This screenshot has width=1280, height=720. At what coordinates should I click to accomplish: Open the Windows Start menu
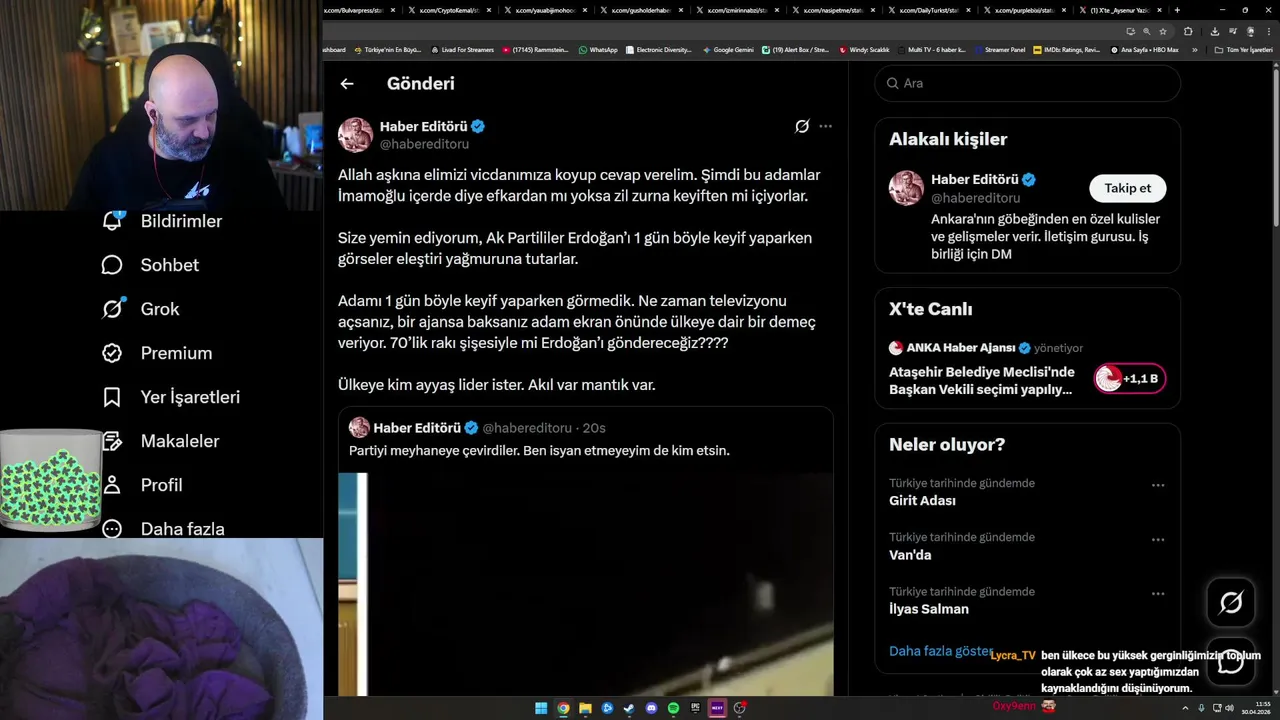pos(541,708)
